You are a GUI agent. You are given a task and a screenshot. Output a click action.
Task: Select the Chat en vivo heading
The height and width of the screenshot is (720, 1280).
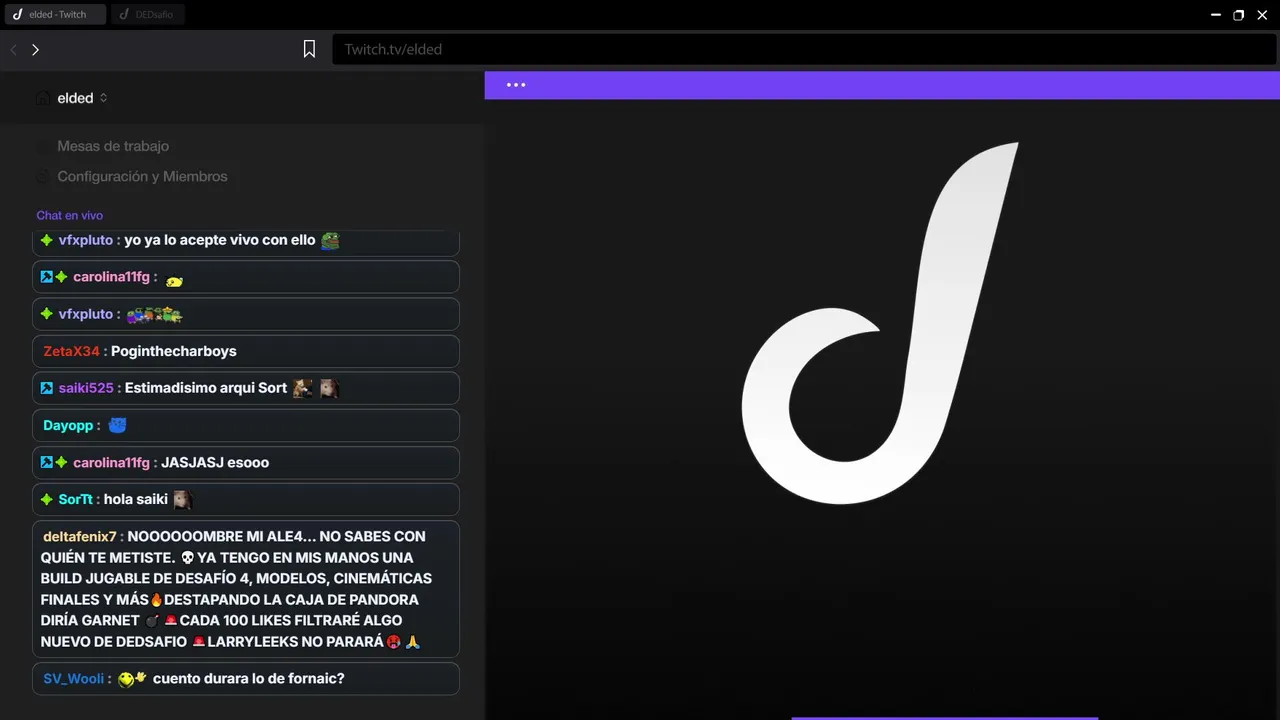click(70, 215)
